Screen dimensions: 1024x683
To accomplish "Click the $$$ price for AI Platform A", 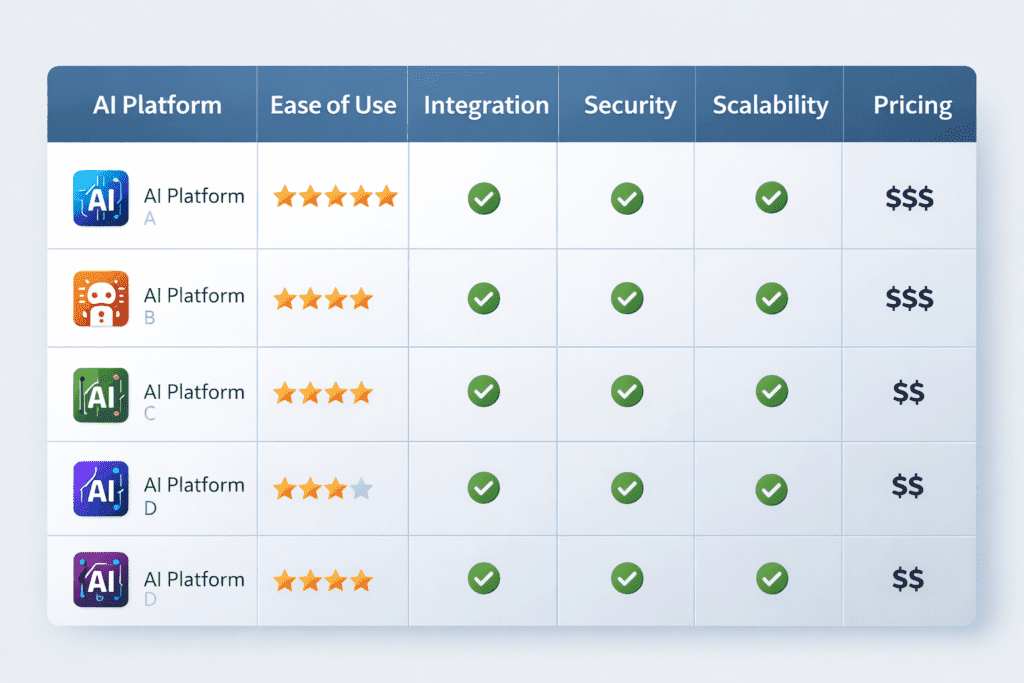I will (x=910, y=198).
